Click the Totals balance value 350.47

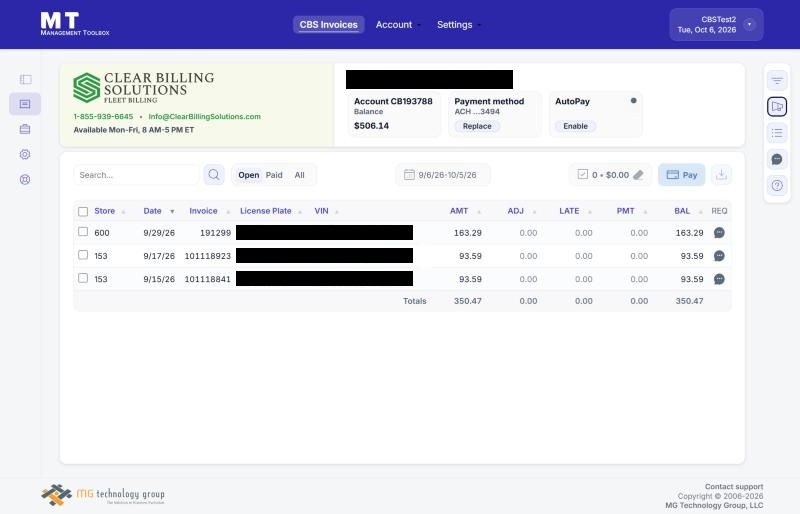tap(689, 301)
